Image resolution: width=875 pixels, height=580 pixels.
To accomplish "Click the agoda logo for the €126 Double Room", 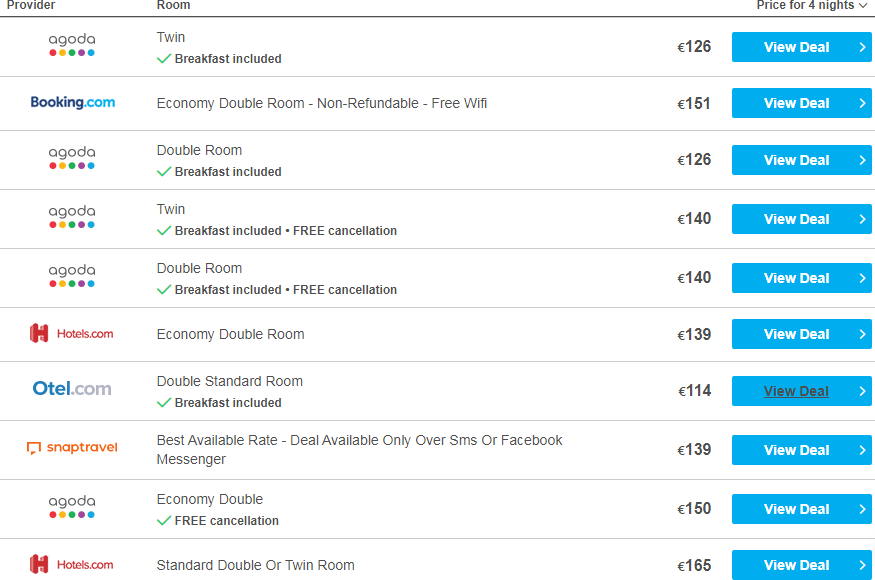I will (72, 158).
